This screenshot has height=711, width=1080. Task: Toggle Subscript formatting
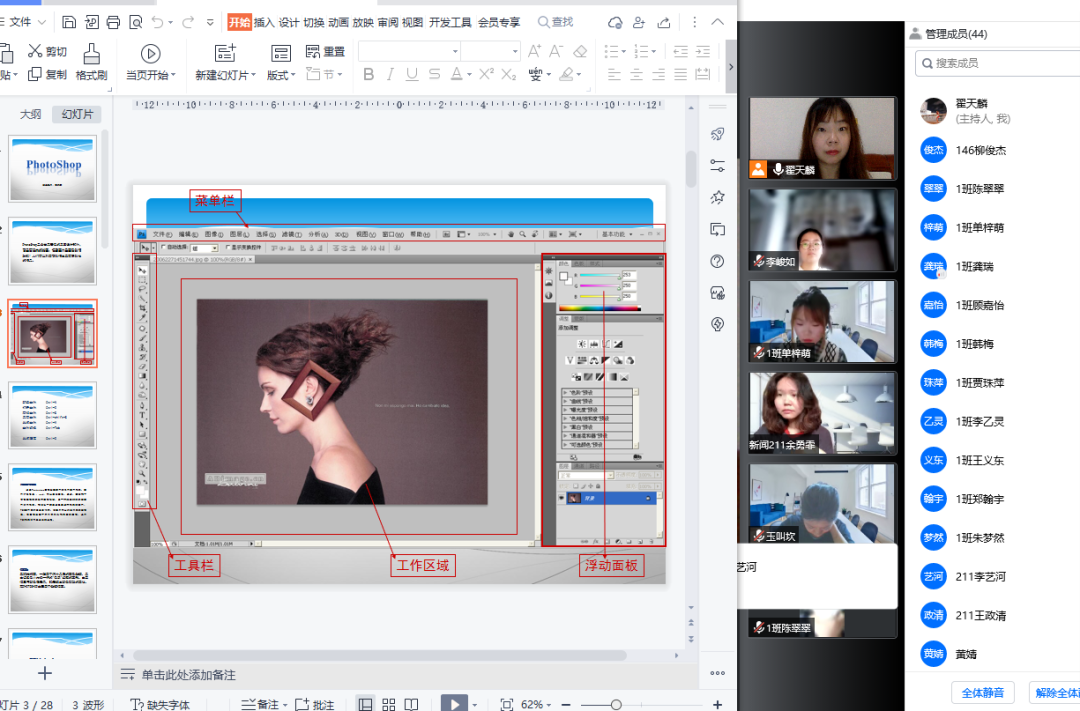pyautogui.click(x=508, y=74)
